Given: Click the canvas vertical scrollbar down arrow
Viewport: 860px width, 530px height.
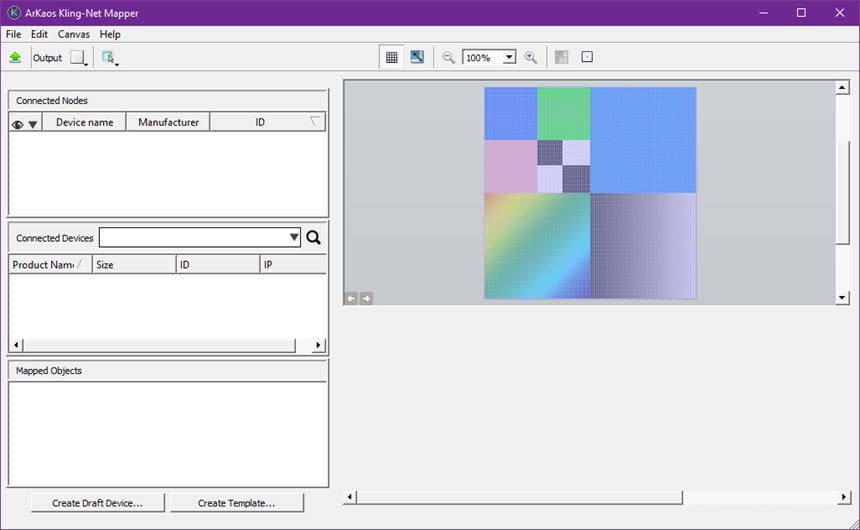Looking at the screenshot, I should [842, 297].
